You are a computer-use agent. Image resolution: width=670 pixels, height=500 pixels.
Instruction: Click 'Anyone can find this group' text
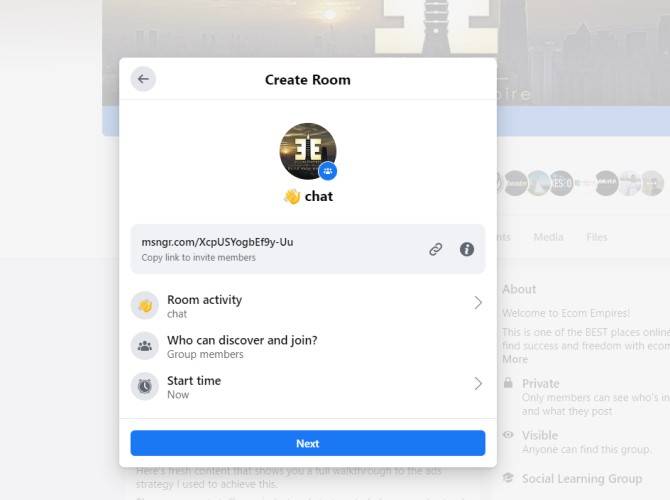click(586, 450)
